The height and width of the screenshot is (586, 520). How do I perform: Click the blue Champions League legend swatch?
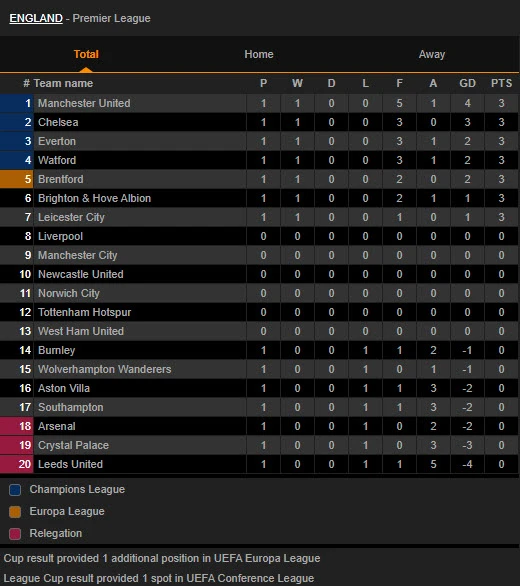[15, 490]
